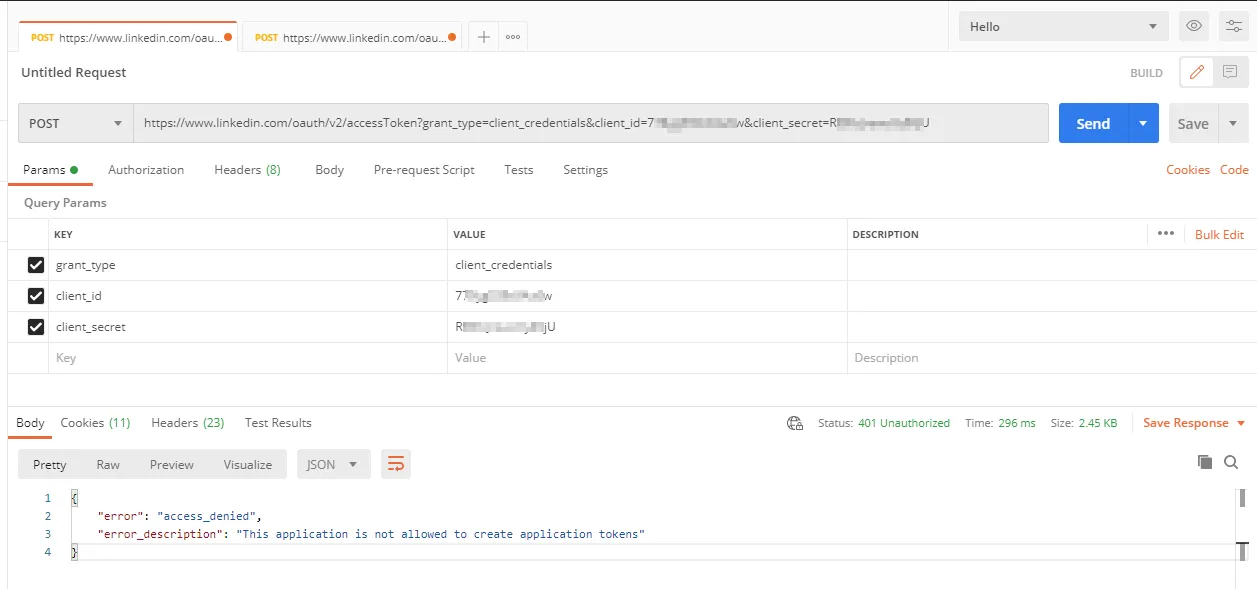Click the 2.45 KB response size

1098,423
